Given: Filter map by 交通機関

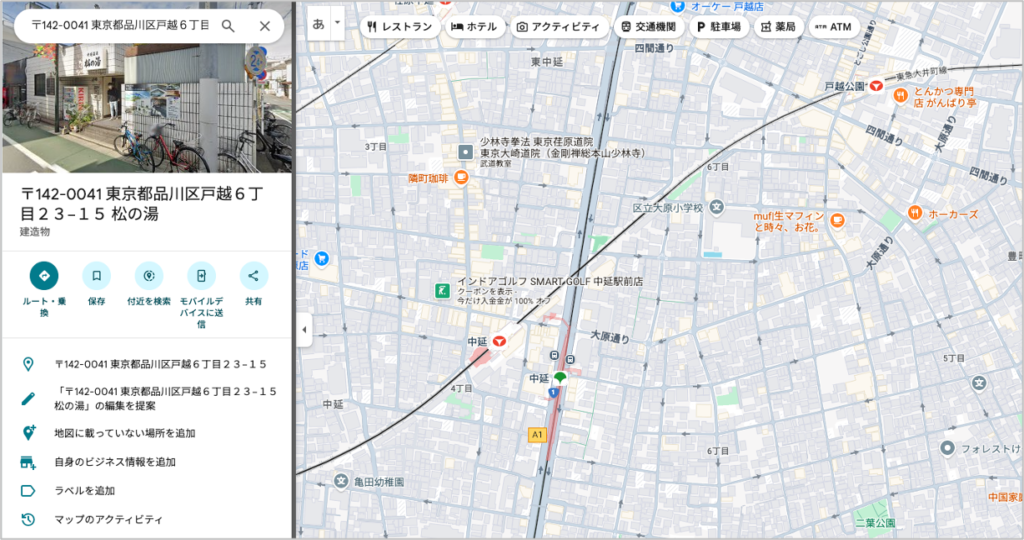Looking at the screenshot, I should click(x=649, y=27).
